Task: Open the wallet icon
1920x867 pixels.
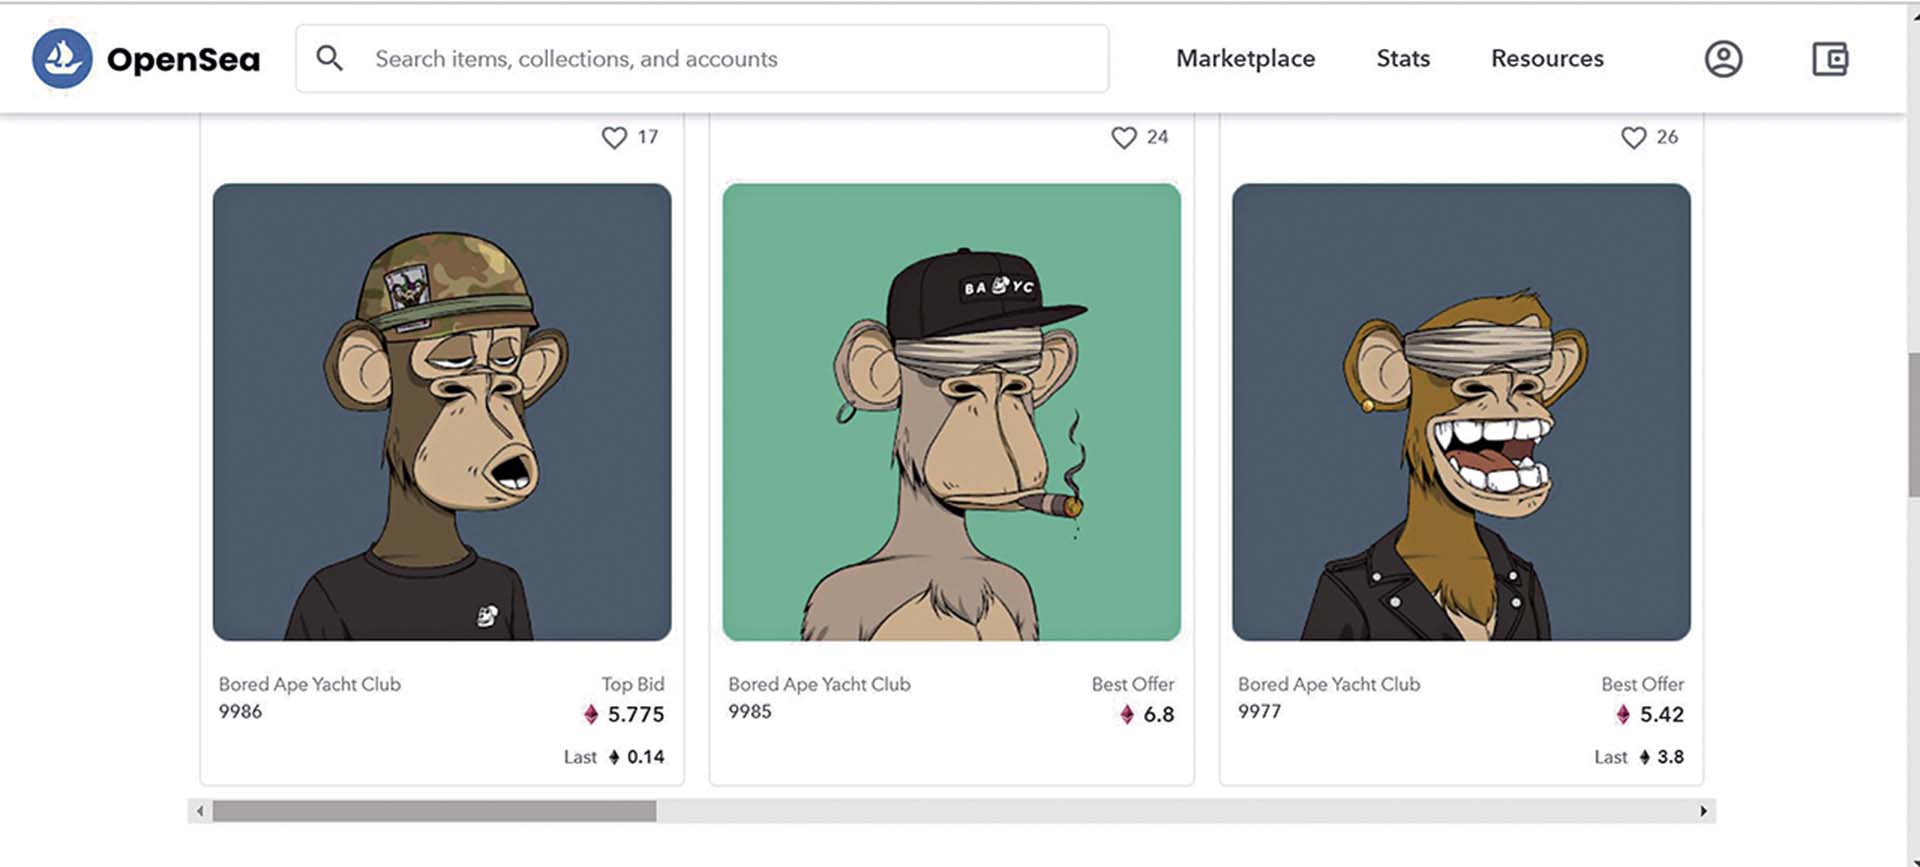Action: pyautogui.click(x=1830, y=59)
